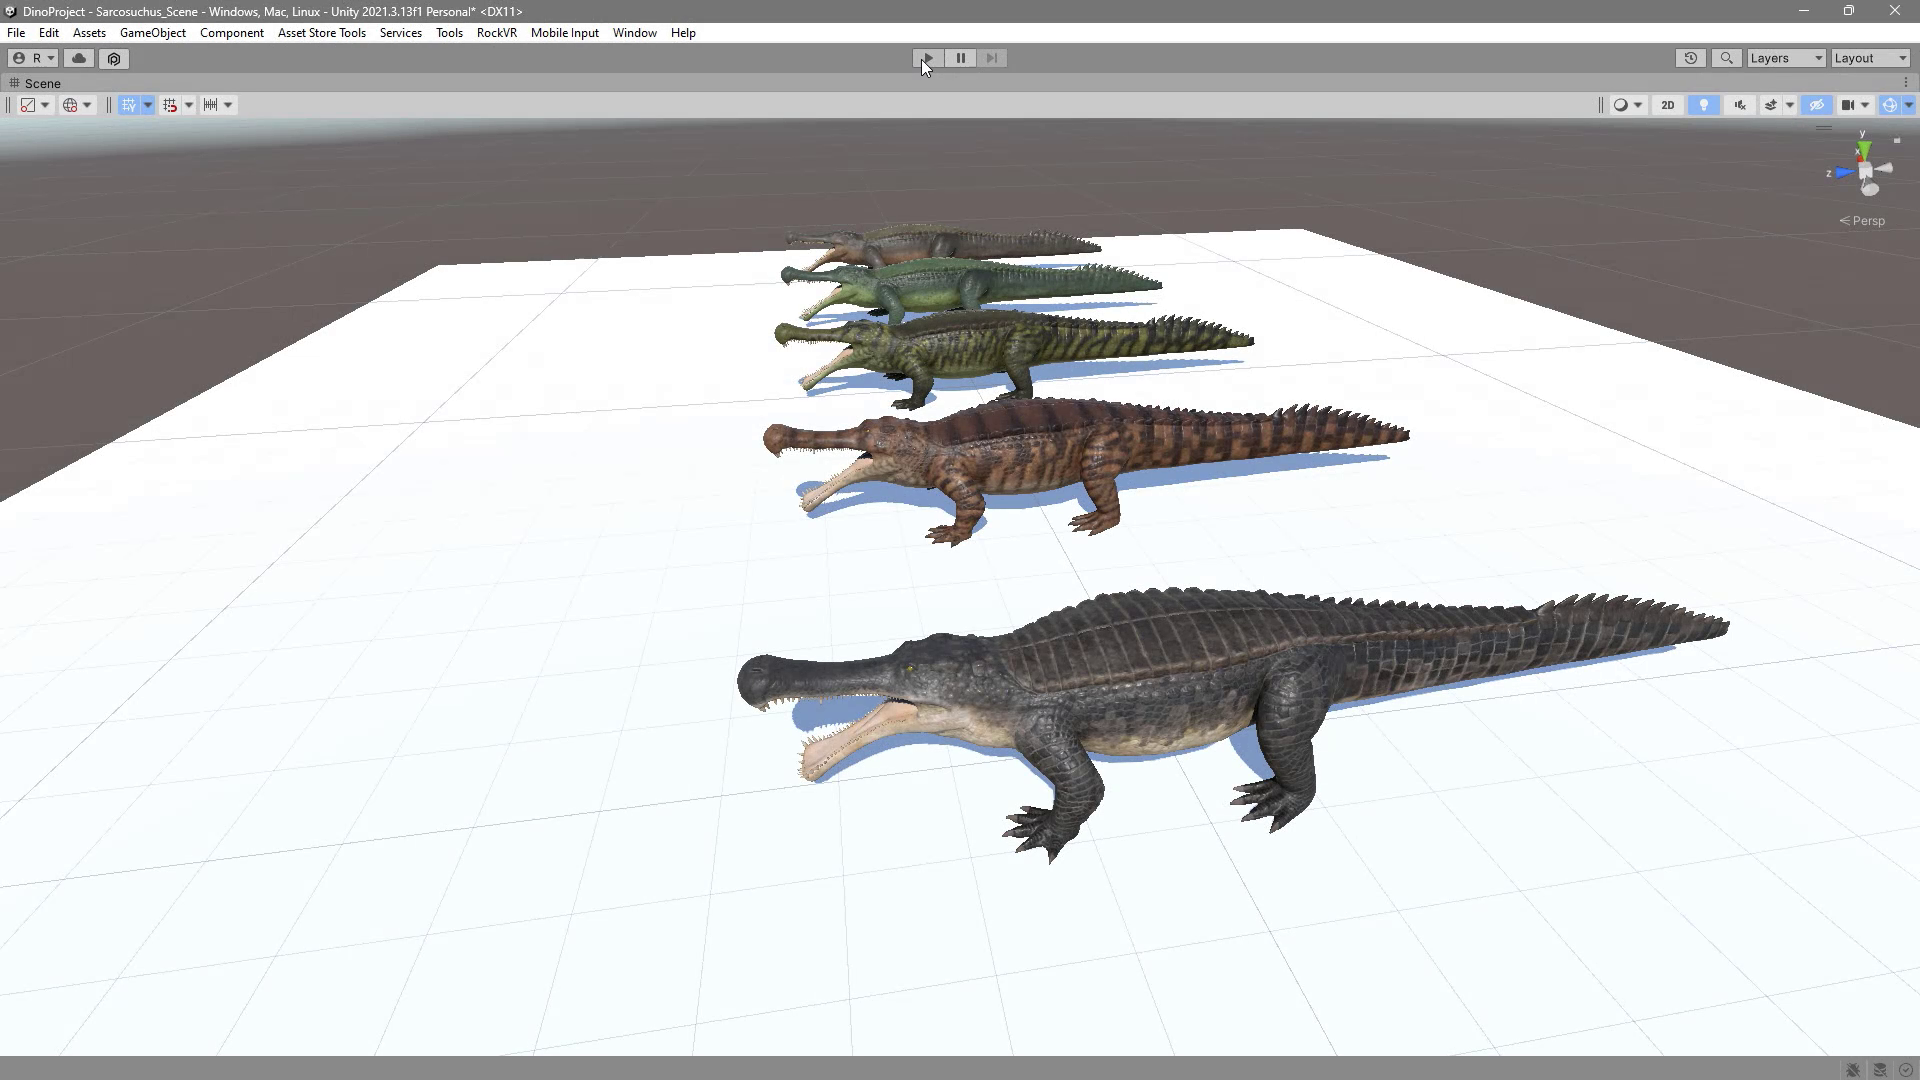Click the auto-generate lighting status icon
Image resolution: width=1920 pixels, height=1080 pixels.
tap(1880, 1069)
